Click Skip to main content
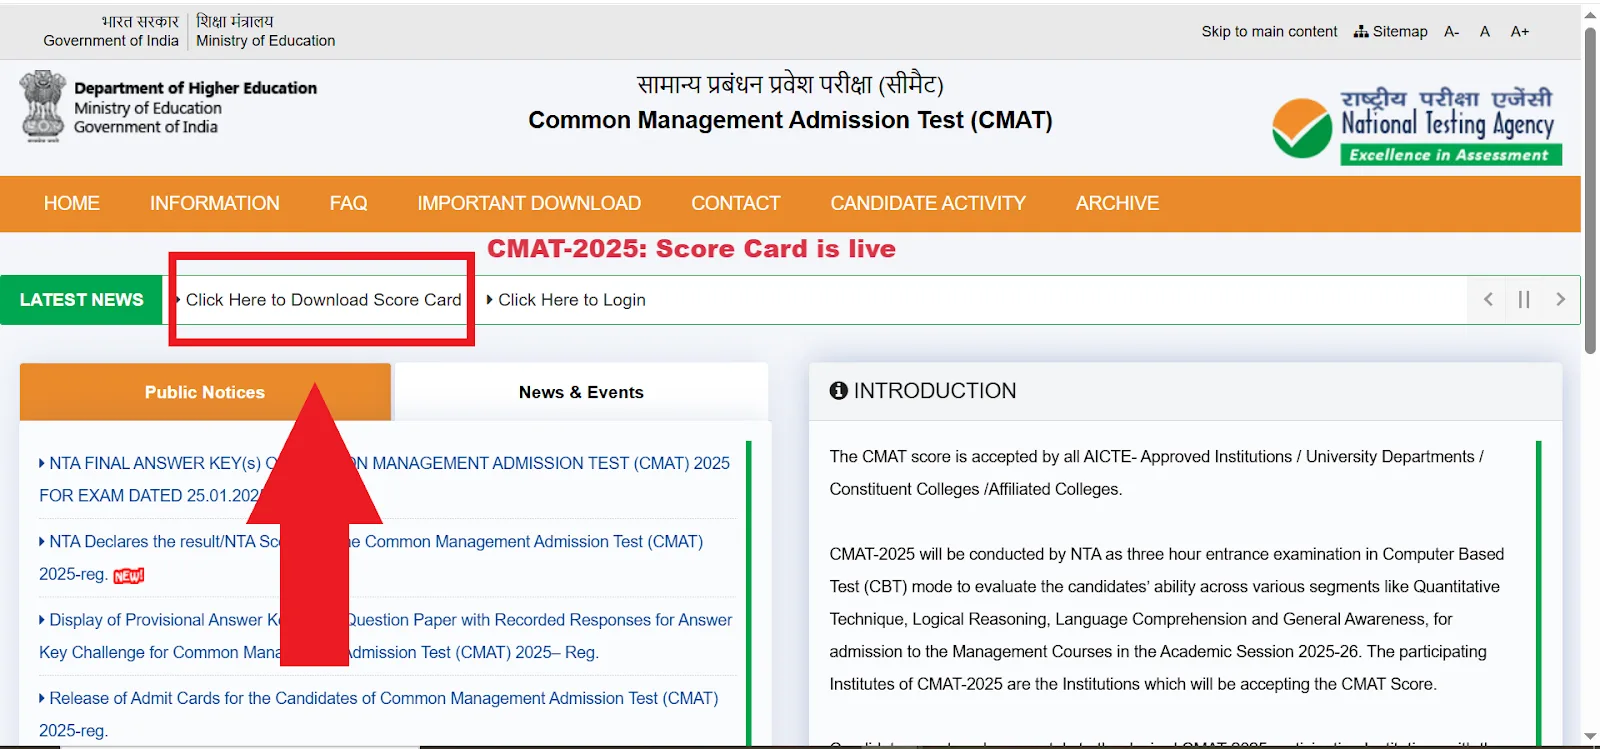The width and height of the screenshot is (1600, 749). [x=1269, y=32]
